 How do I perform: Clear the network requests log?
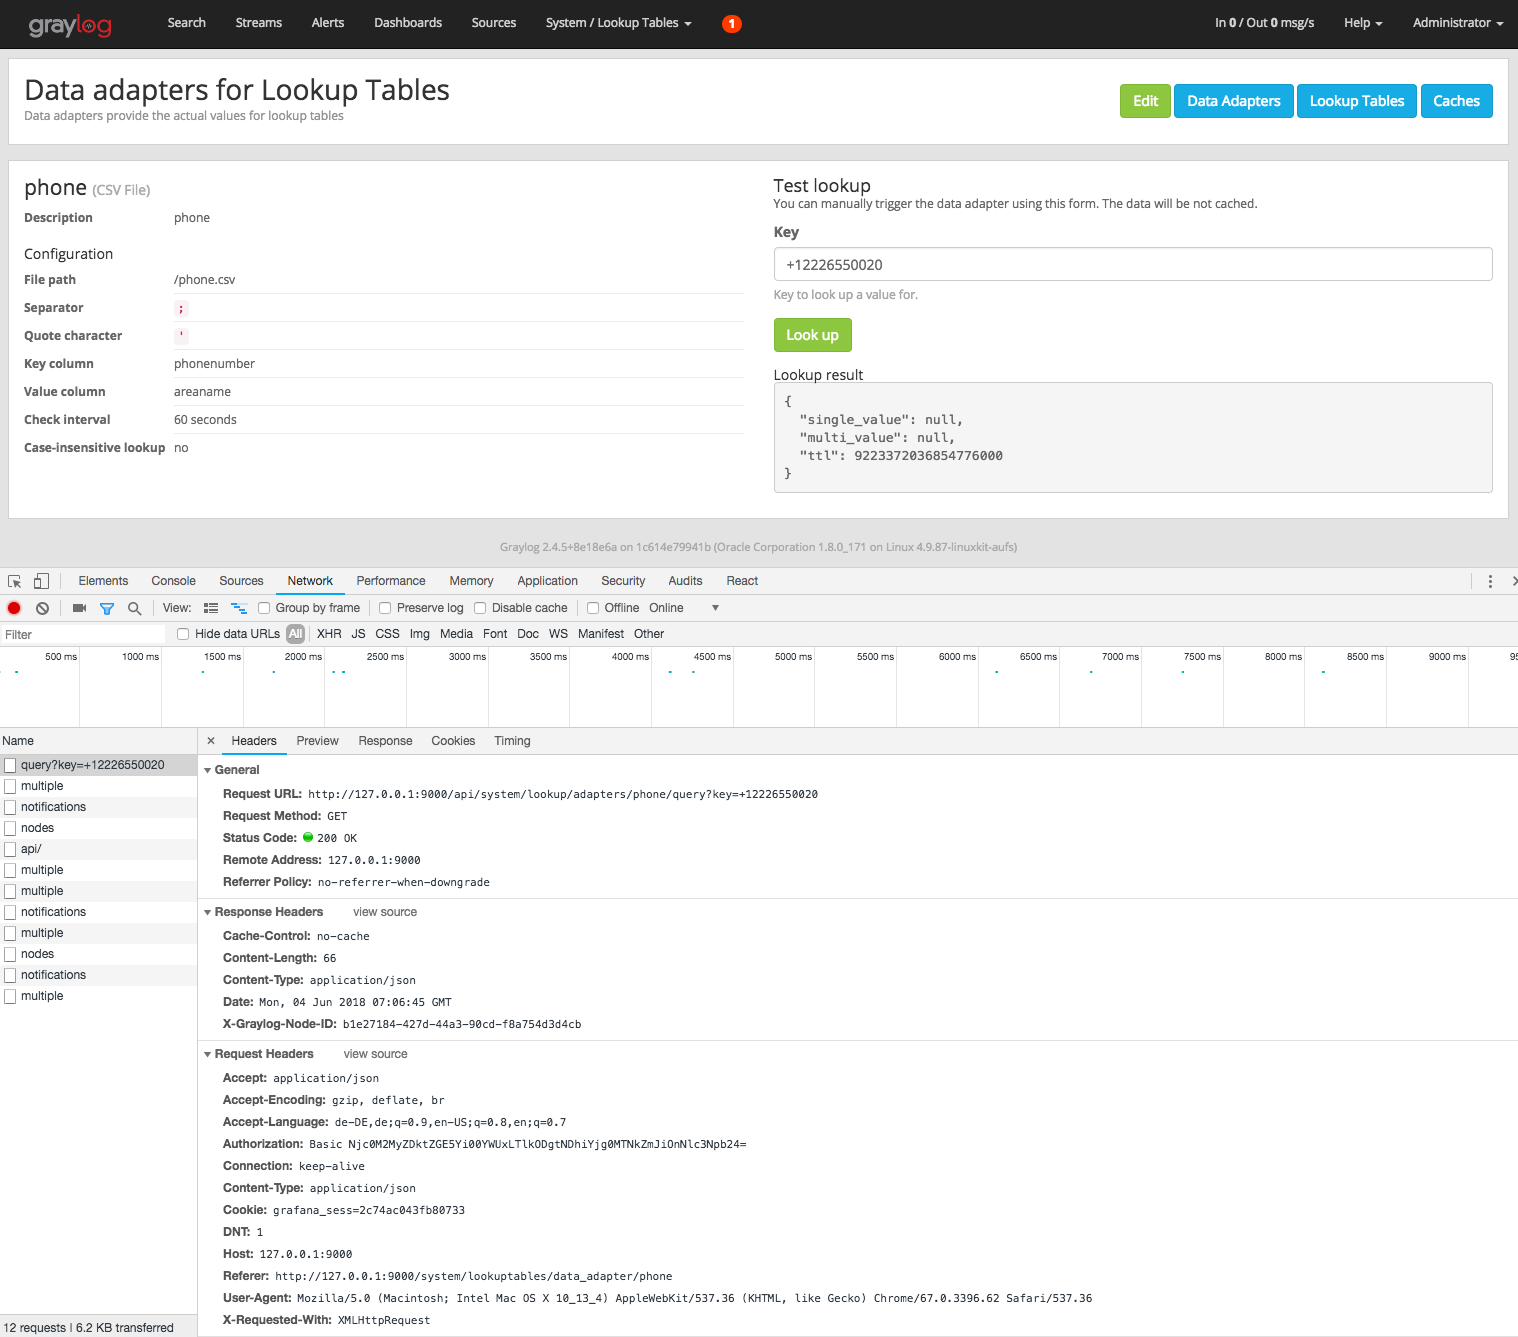41,608
